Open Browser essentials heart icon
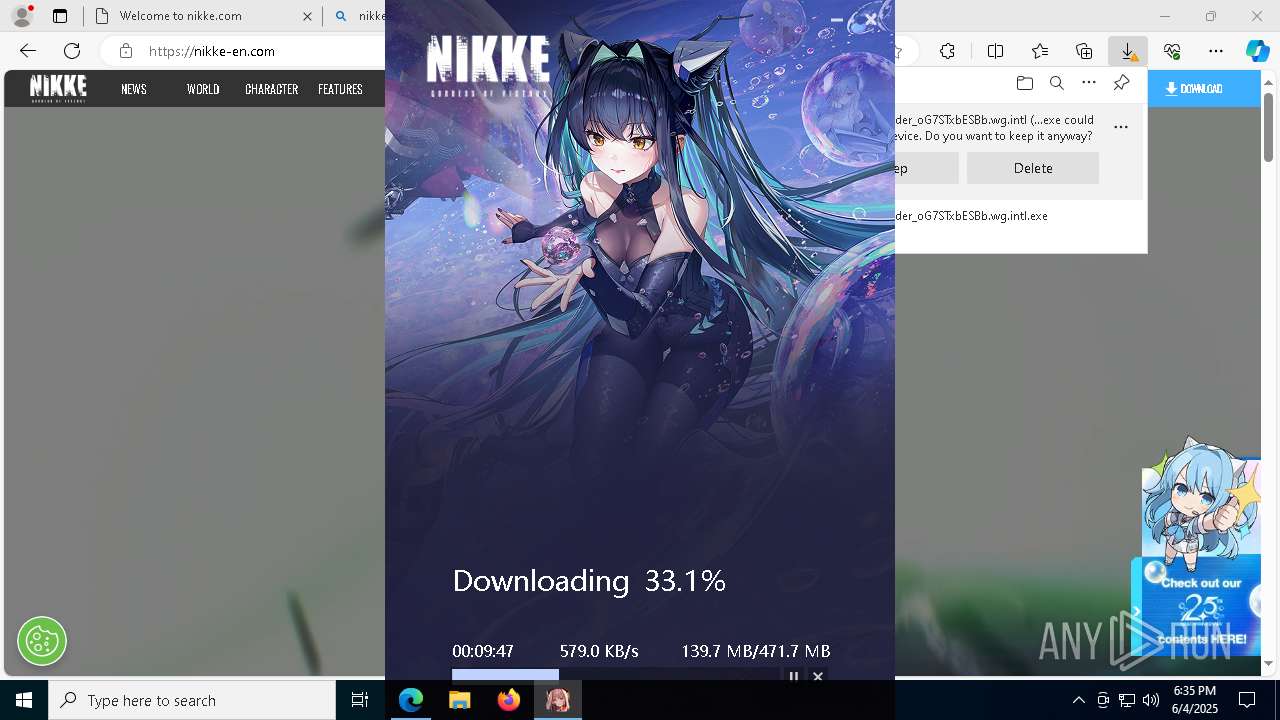This screenshot has width=1280, height=720. coord(1172,51)
